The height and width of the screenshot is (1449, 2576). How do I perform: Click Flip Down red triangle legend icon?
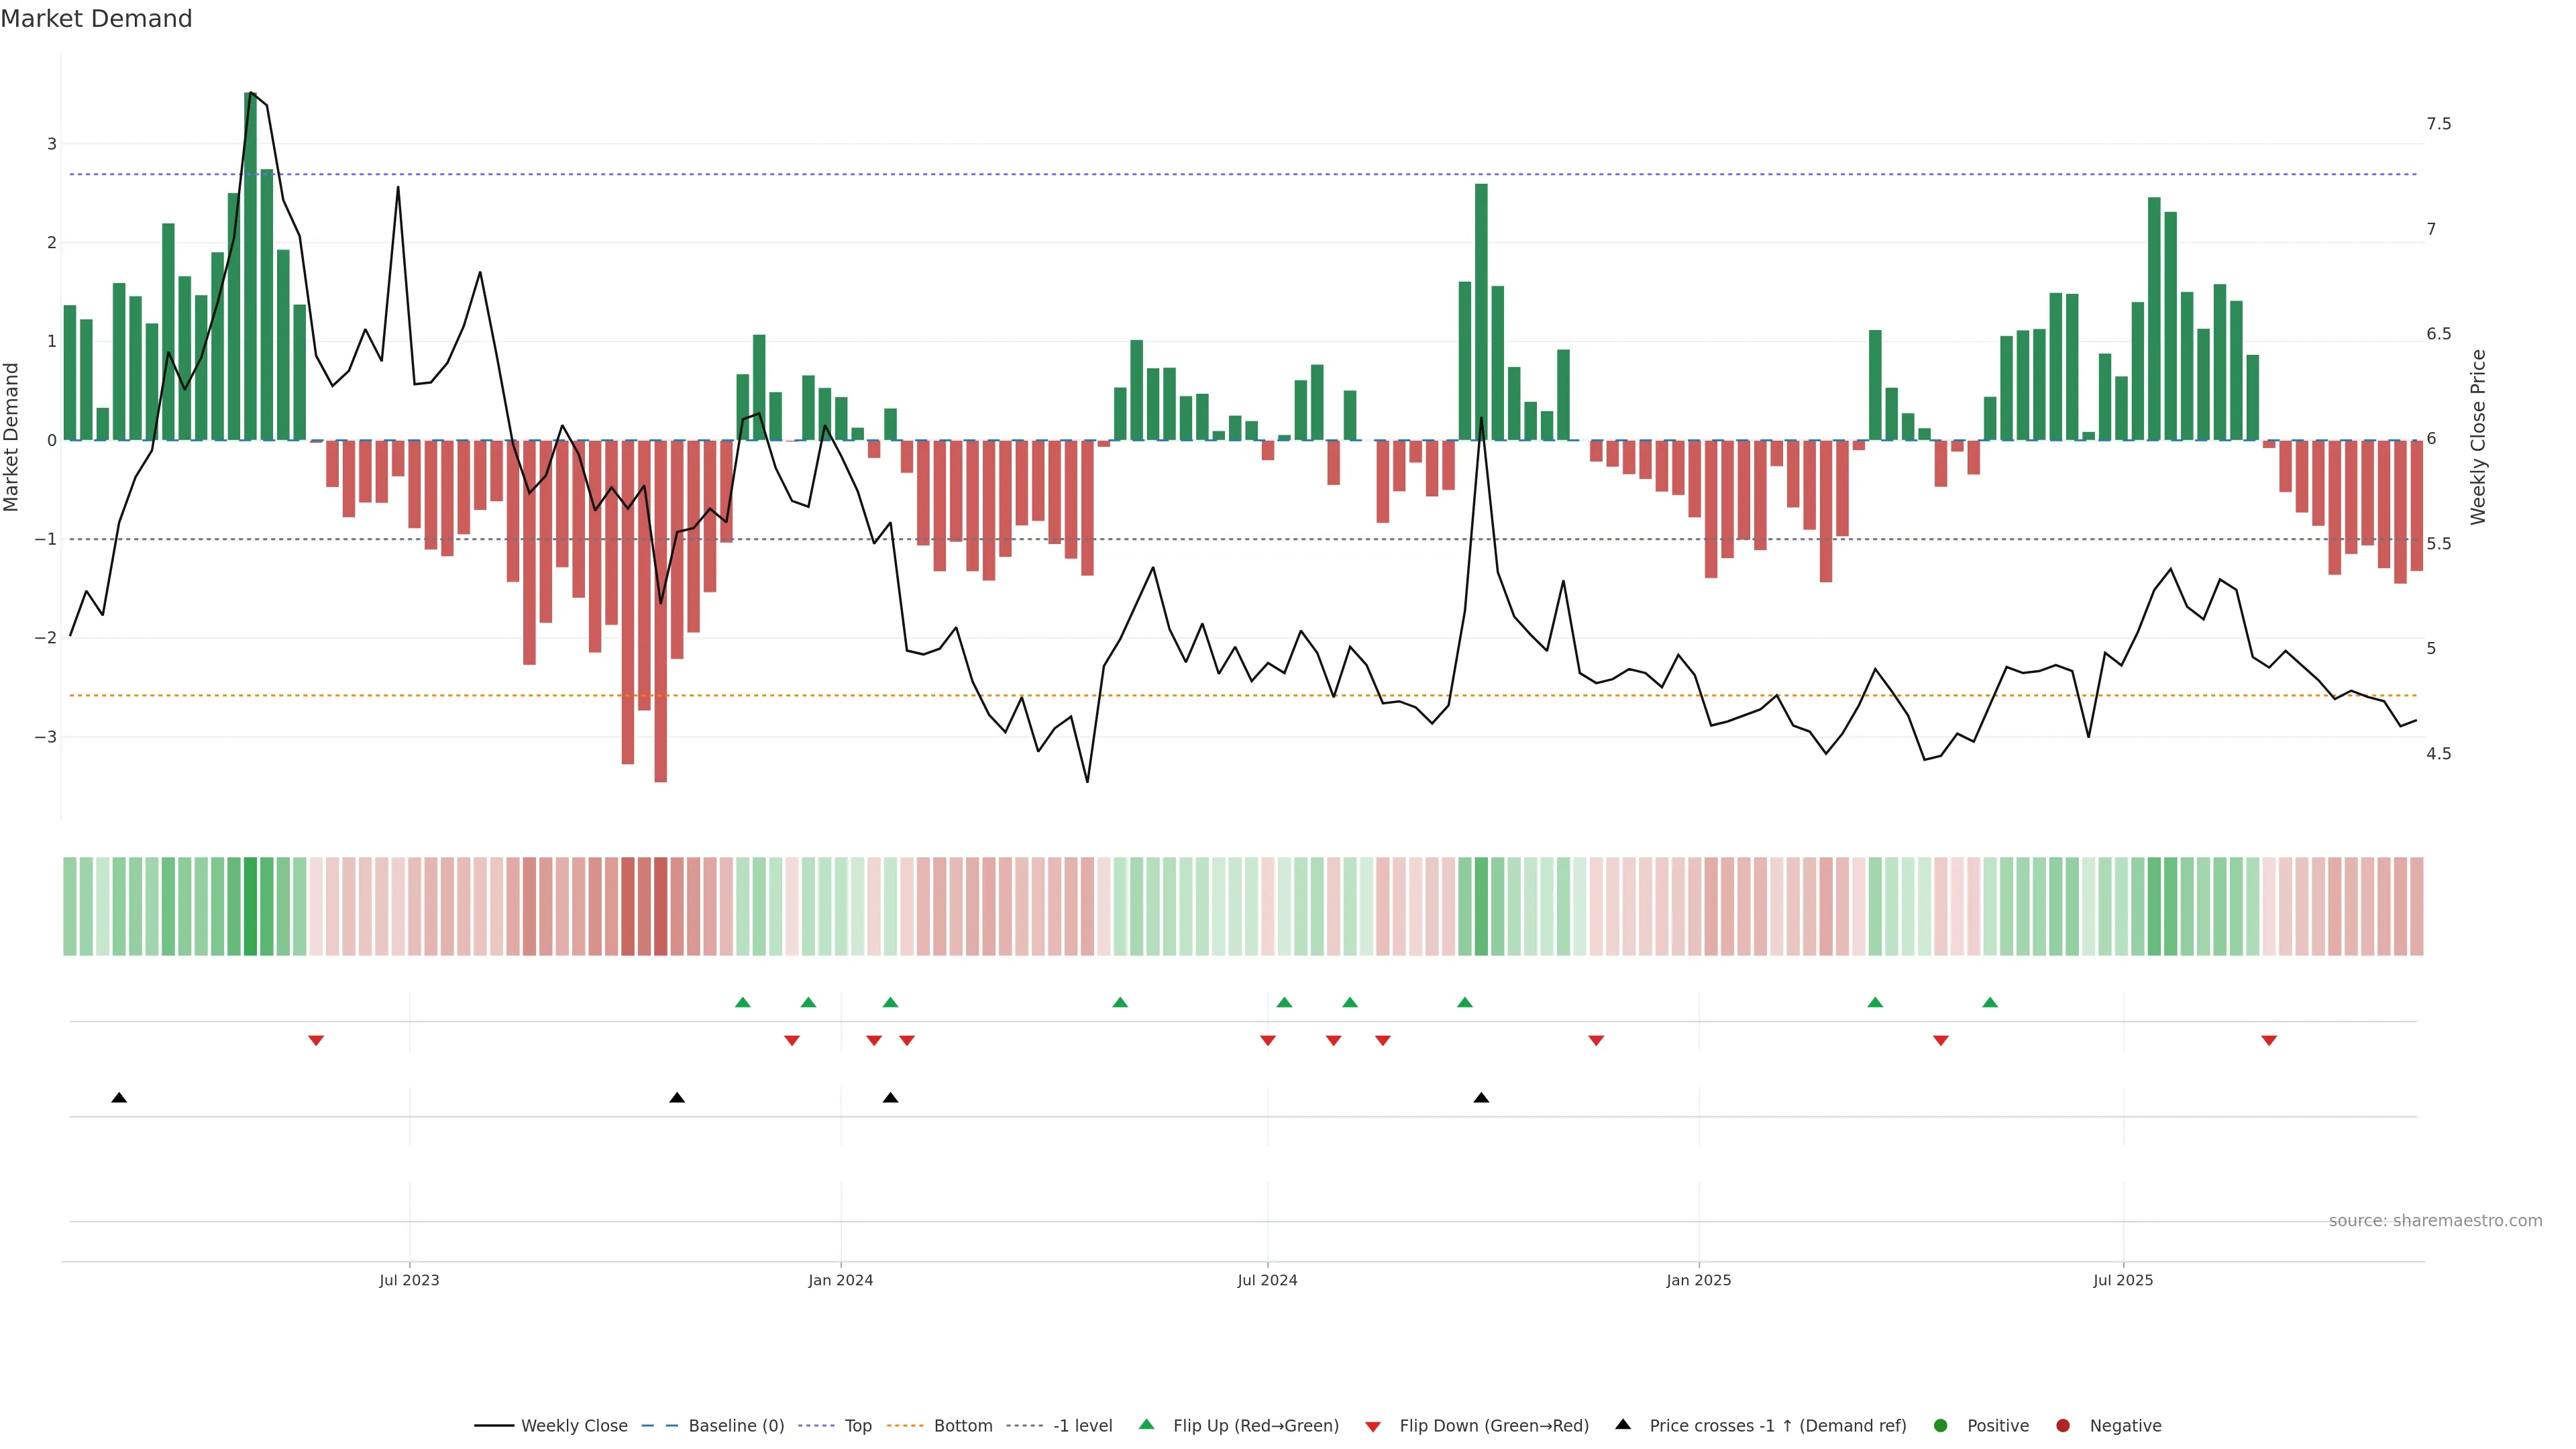point(1373,1427)
